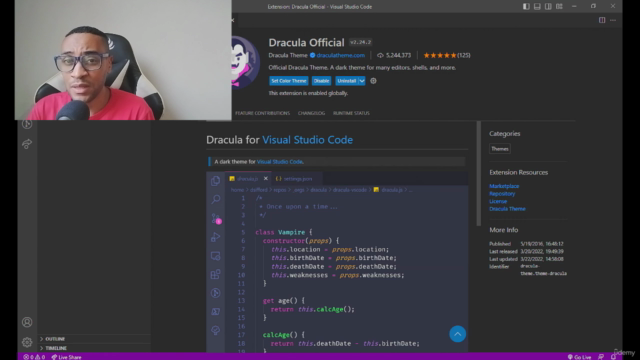Open Visual Studio Code link in description line

280,162
